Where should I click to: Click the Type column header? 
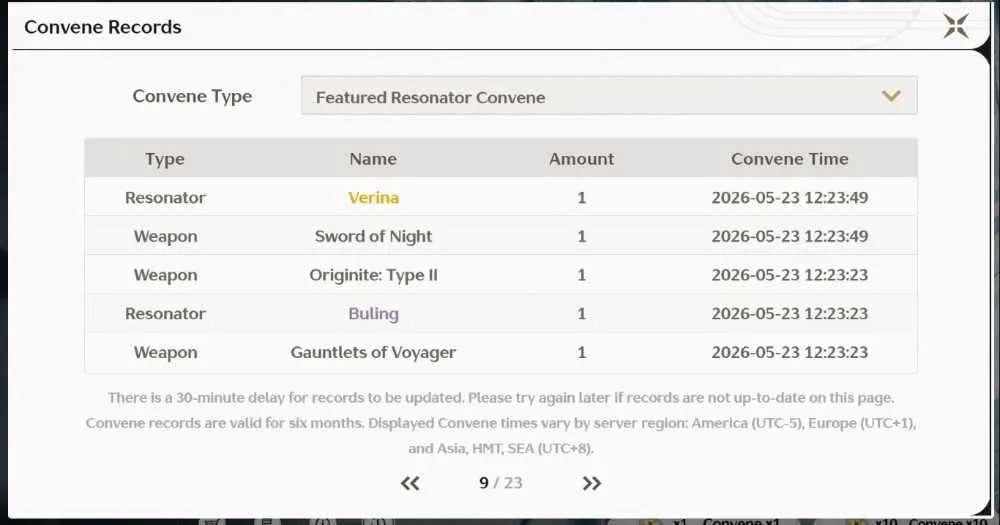[x=165, y=159]
